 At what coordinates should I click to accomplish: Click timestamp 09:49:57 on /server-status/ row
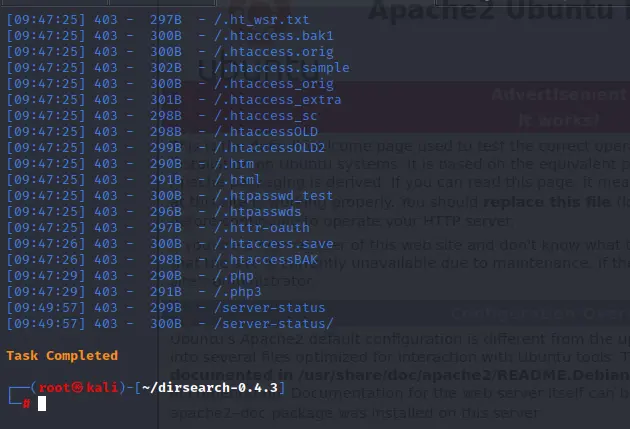coord(46,324)
